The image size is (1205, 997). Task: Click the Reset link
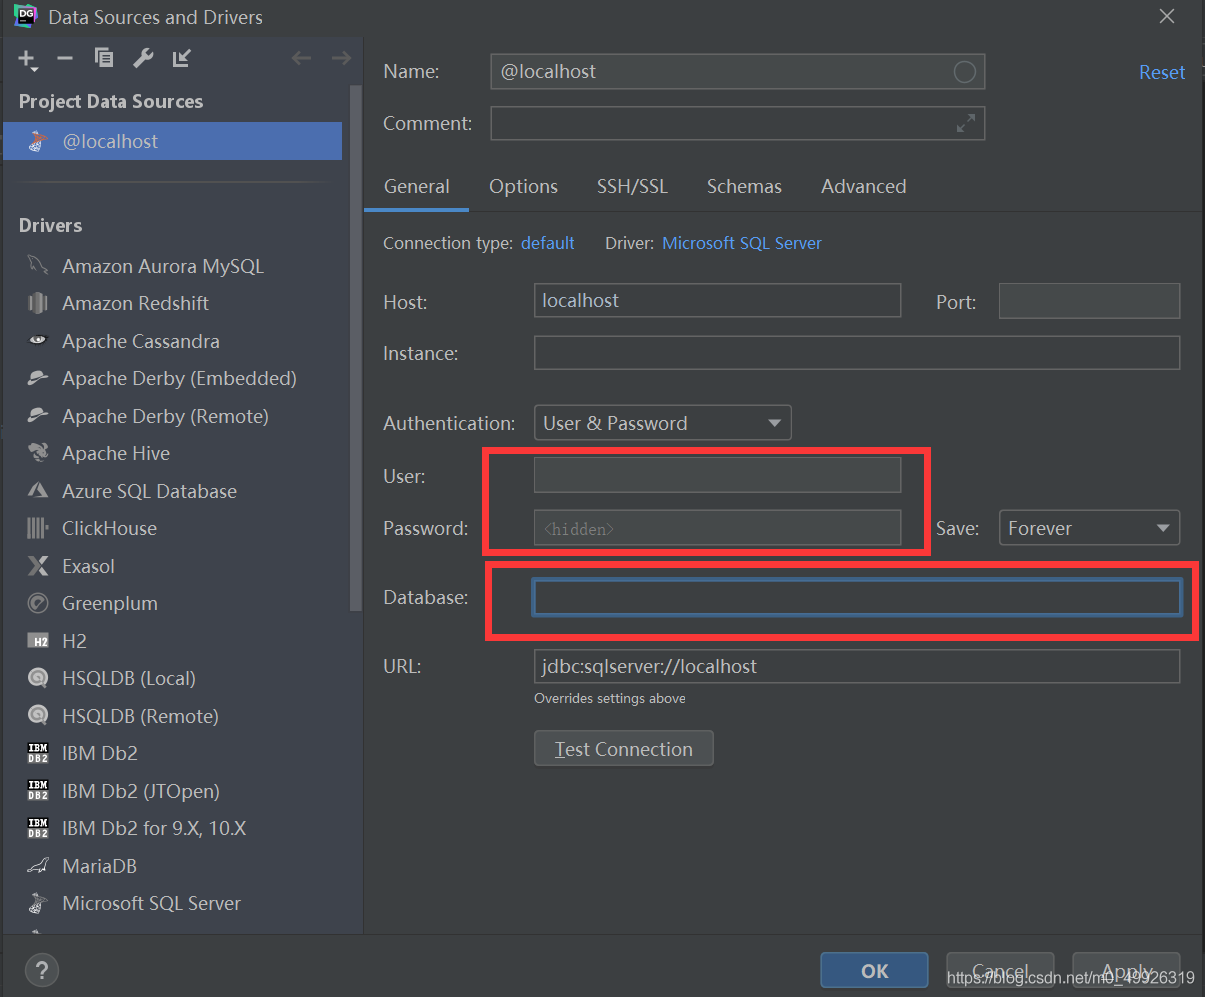click(1162, 72)
